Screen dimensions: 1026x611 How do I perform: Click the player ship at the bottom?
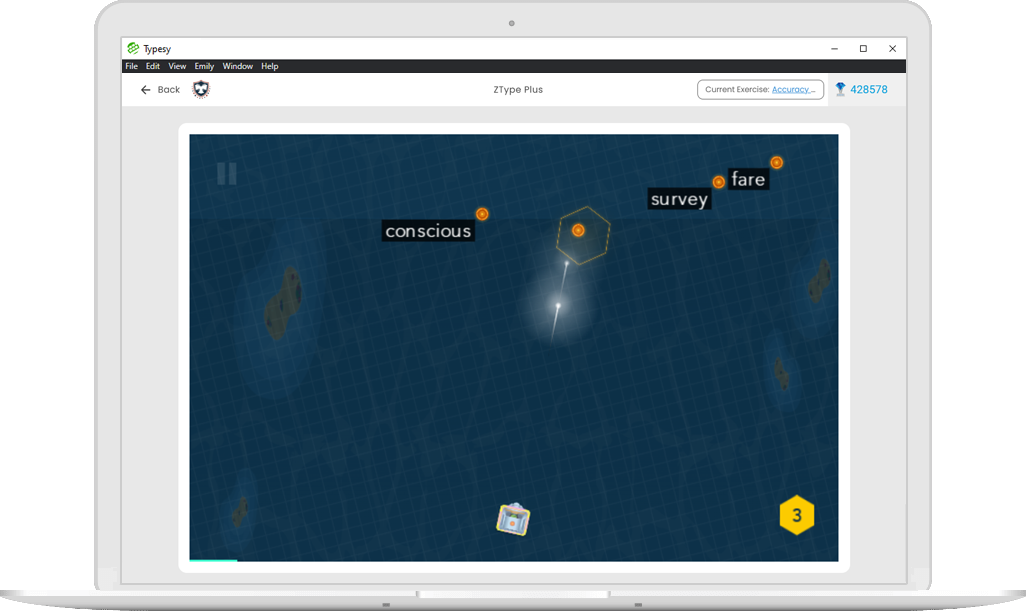[x=513, y=519]
